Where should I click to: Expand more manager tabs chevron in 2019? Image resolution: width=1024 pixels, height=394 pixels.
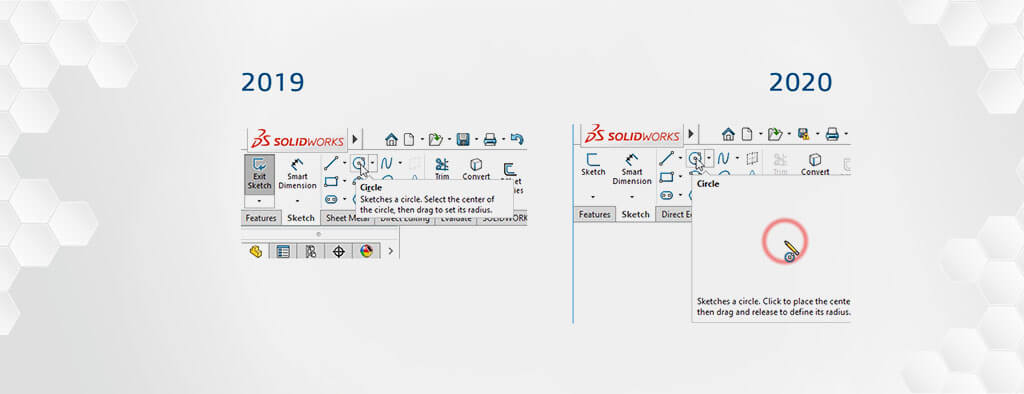(391, 251)
